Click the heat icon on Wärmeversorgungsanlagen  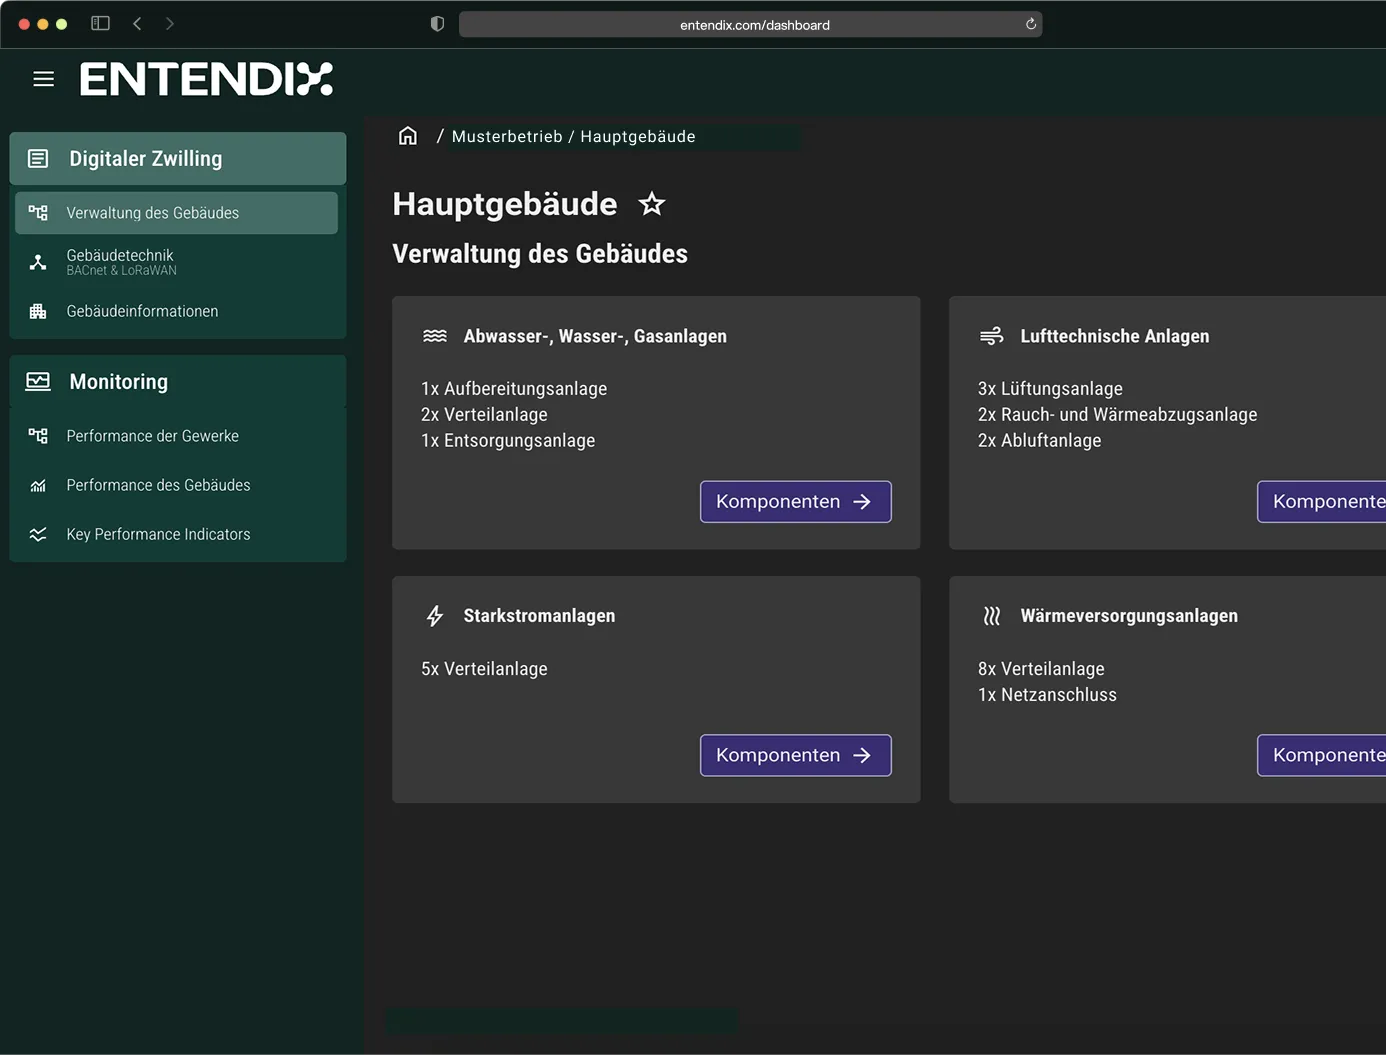[x=992, y=616]
